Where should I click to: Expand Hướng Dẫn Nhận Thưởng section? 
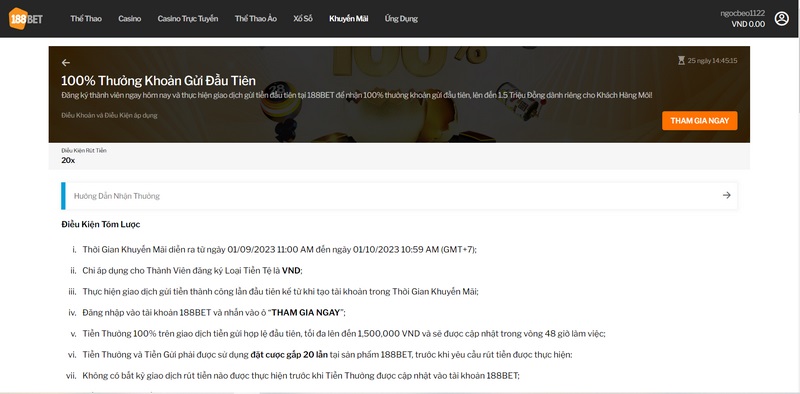click(399, 196)
